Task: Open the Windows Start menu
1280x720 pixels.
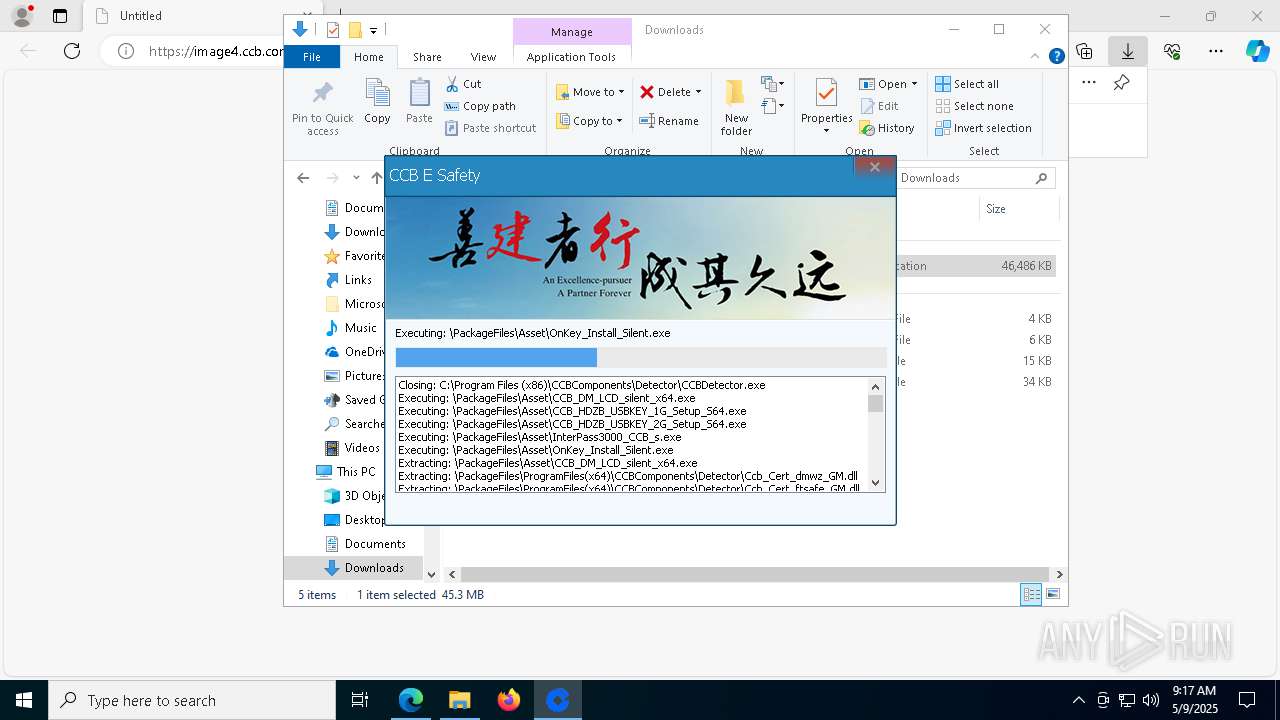Action: [x=24, y=700]
